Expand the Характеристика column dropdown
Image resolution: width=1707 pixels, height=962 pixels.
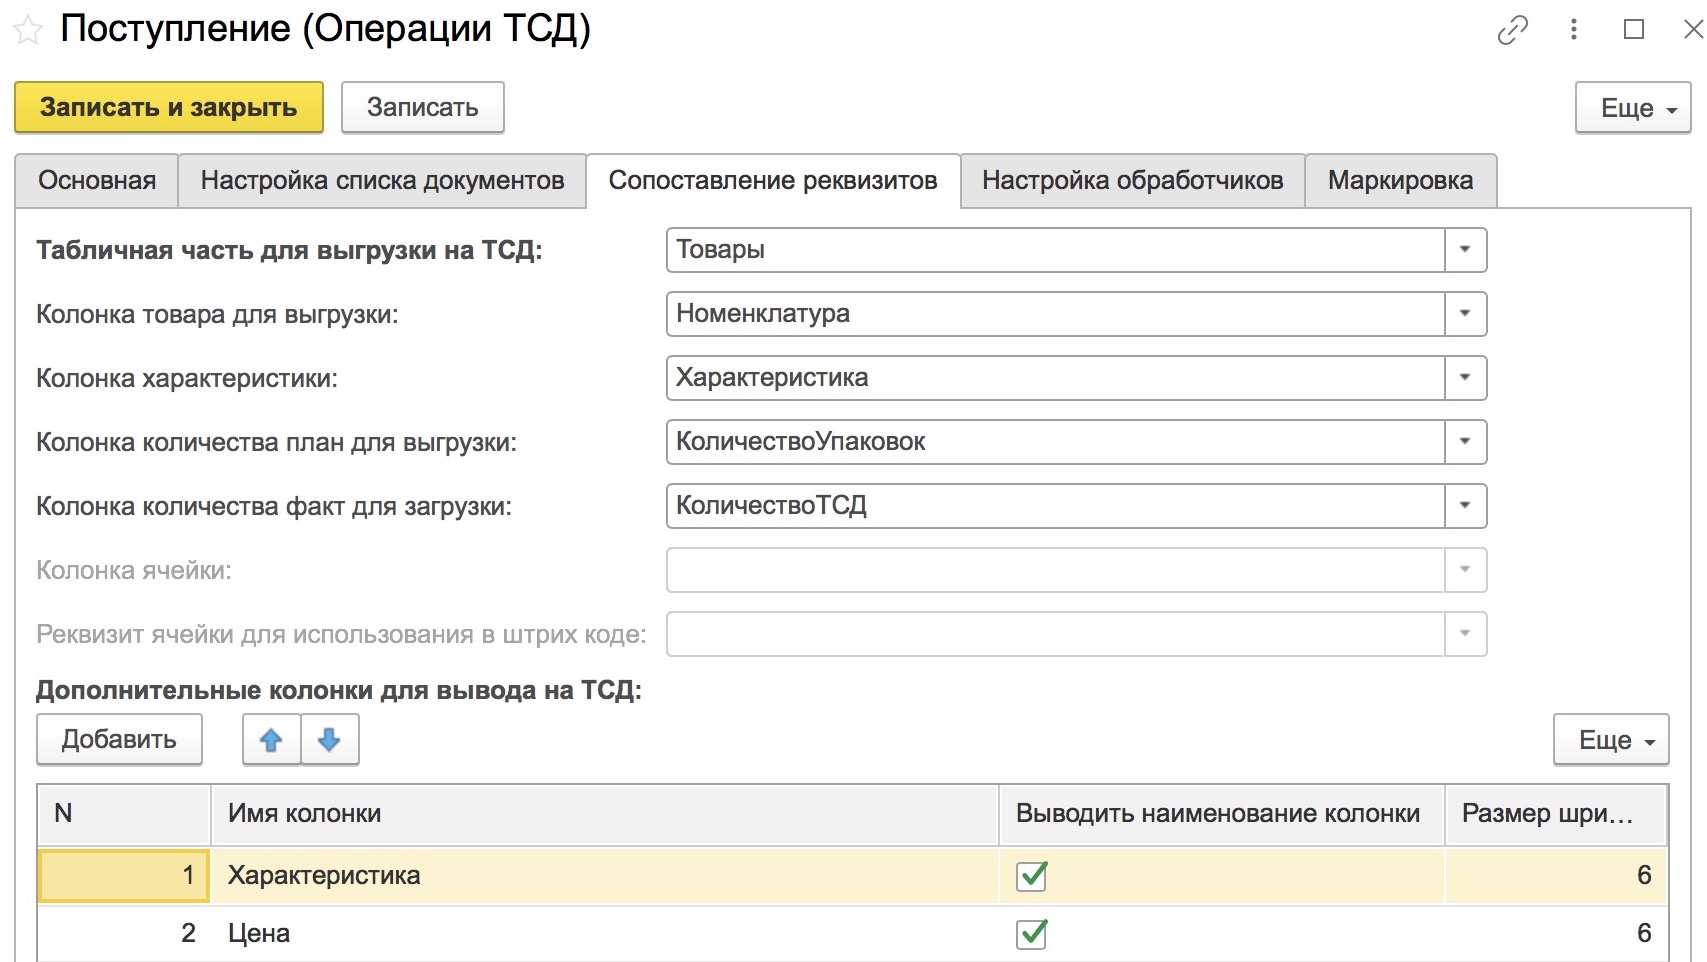[1465, 378]
